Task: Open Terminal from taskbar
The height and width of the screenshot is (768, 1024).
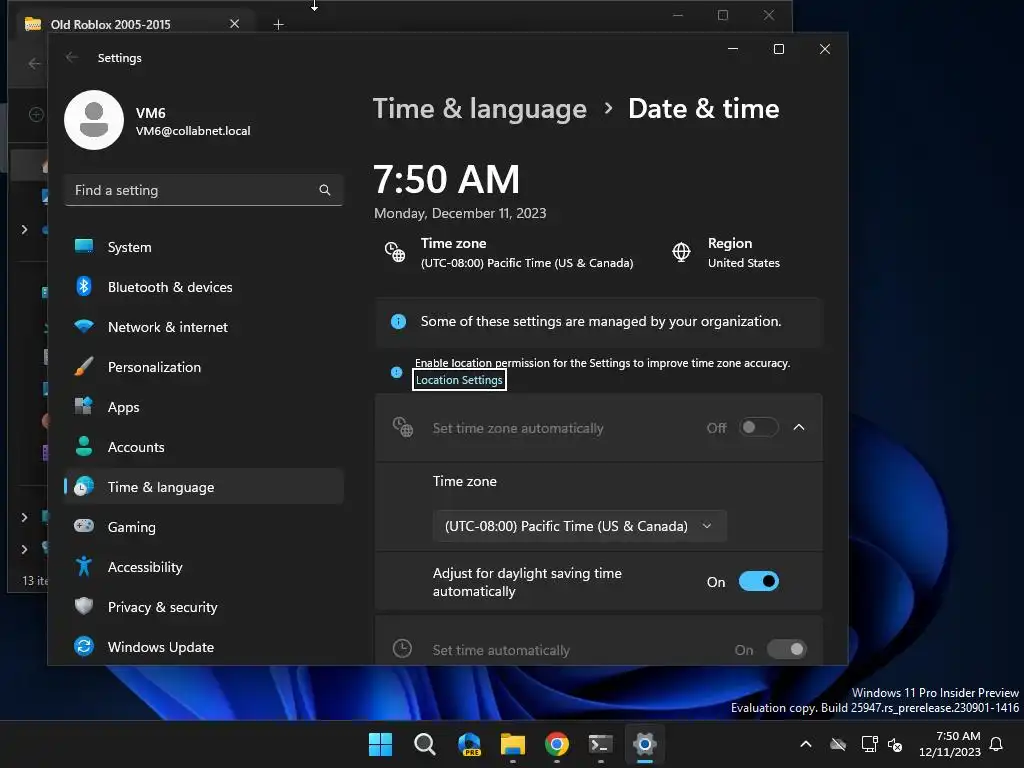Action: click(x=600, y=744)
